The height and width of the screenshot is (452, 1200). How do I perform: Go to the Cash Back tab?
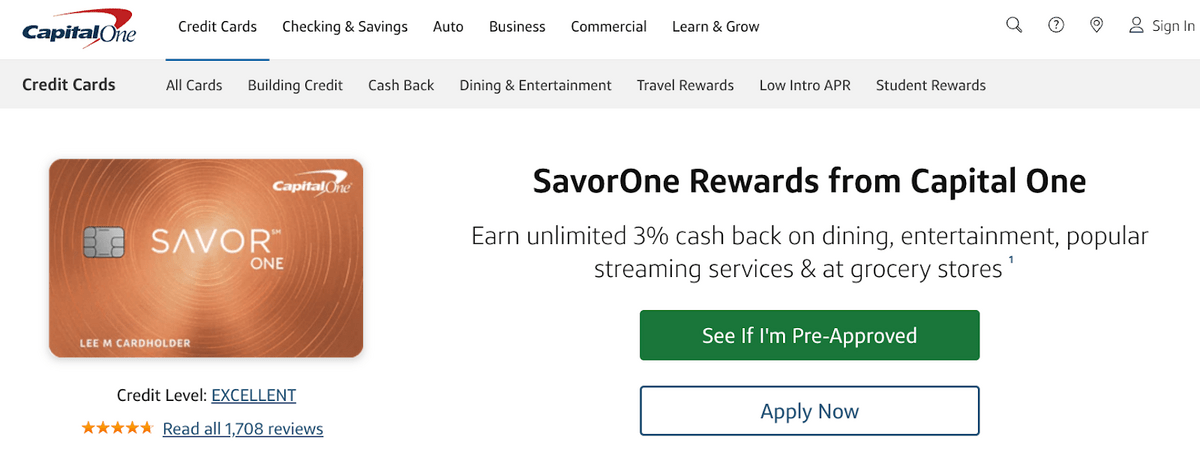pos(401,85)
